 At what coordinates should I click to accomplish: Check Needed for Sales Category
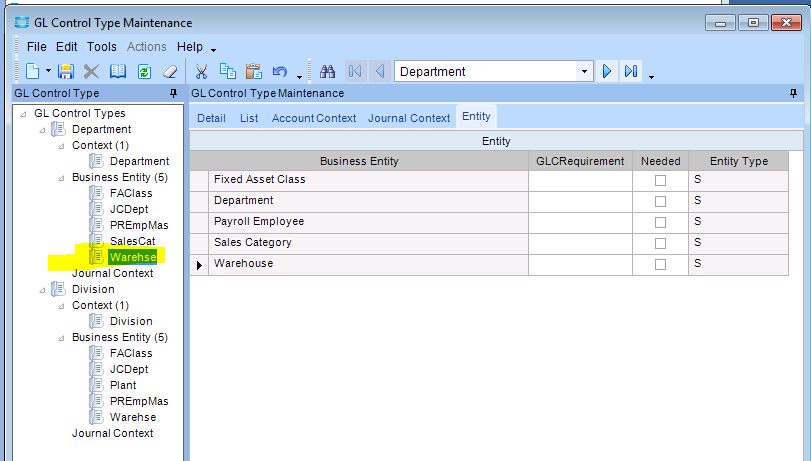(660, 243)
